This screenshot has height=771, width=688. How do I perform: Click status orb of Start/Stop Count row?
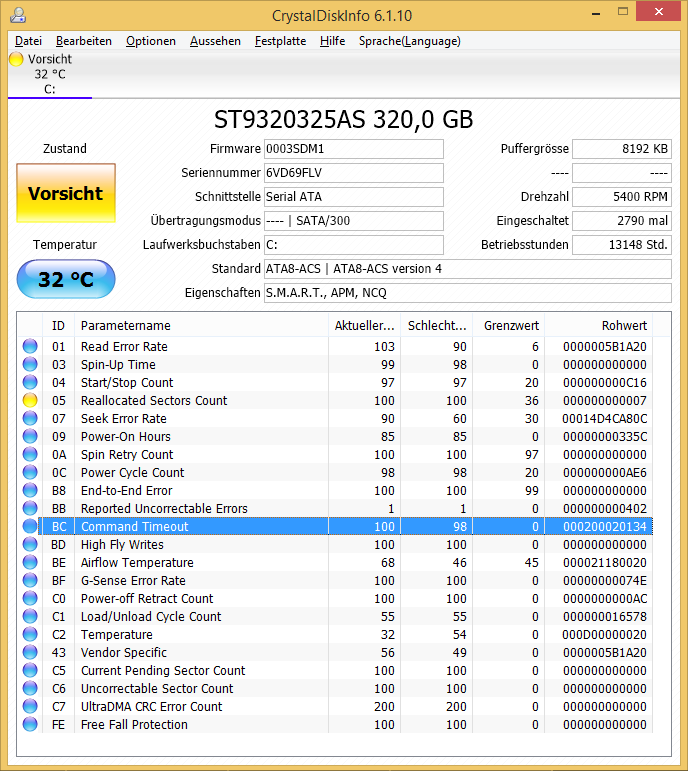(x=30, y=382)
